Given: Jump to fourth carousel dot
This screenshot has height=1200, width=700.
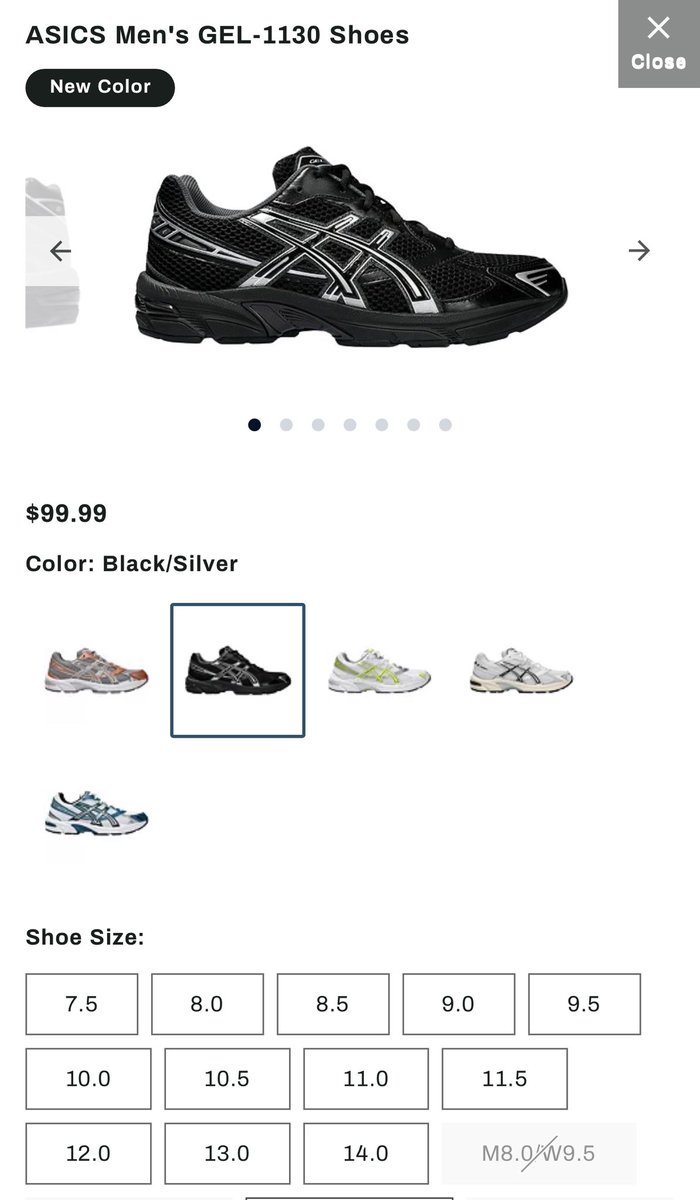Looking at the screenshot, I should (x=350, y=425).
